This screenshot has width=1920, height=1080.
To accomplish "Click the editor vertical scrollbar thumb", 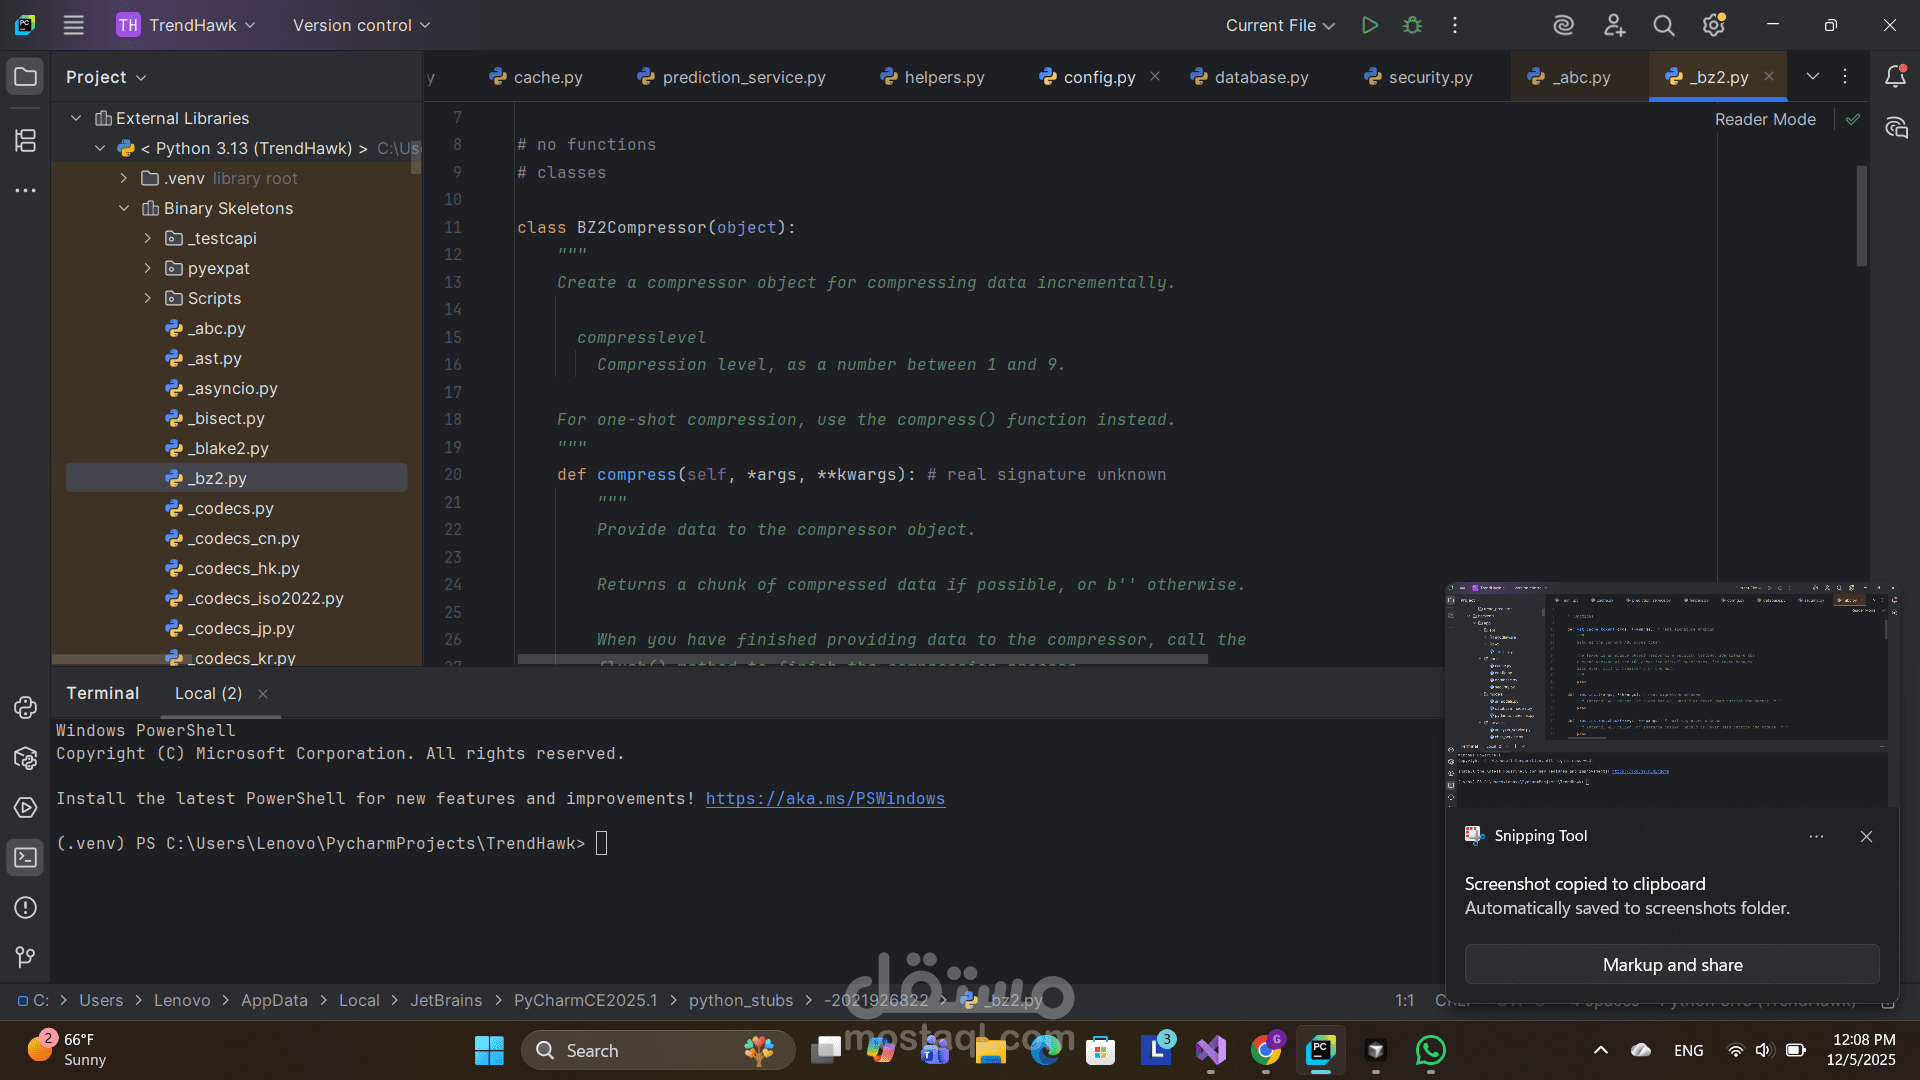I will pyautogui.click(x=1862, y=215).
